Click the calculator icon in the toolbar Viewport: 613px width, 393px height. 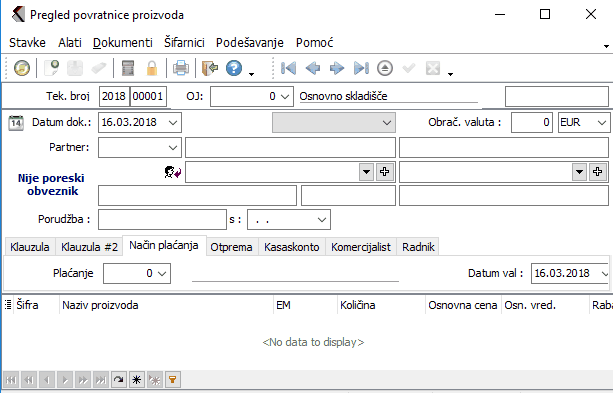click(x=128, y=68)
